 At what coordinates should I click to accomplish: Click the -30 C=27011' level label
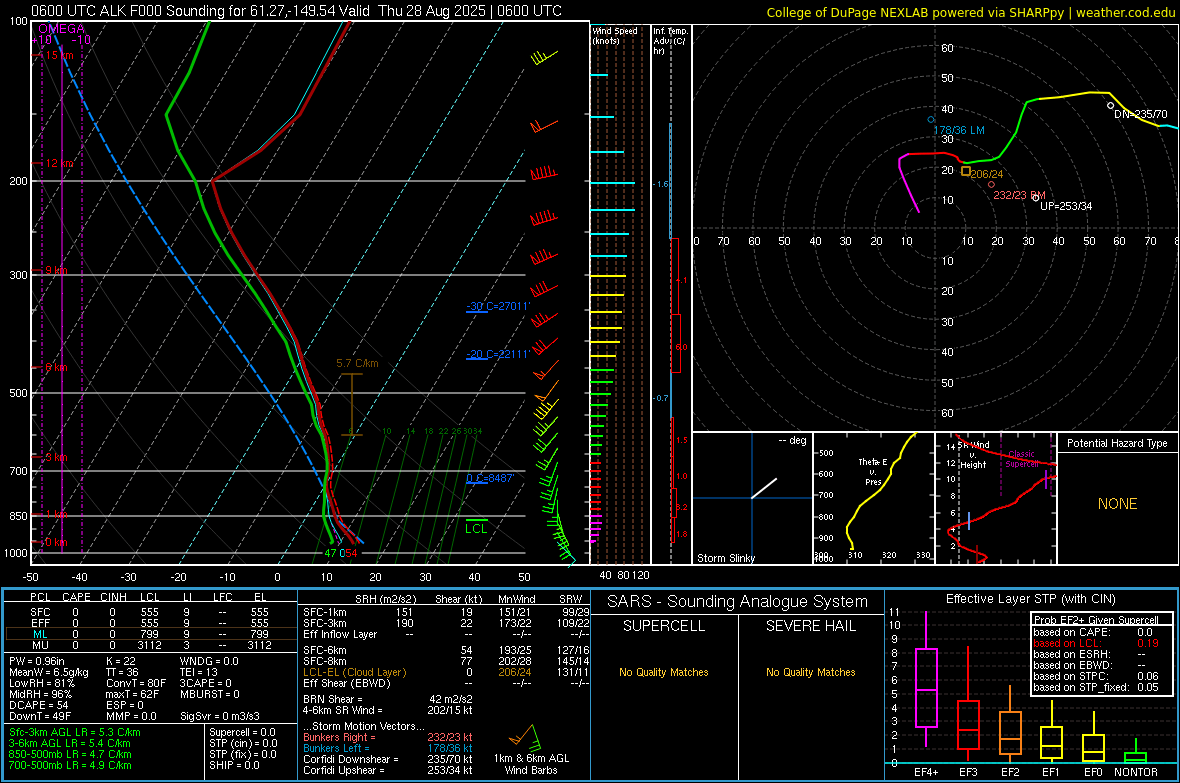pyautogui.click(x=498, y=306)
